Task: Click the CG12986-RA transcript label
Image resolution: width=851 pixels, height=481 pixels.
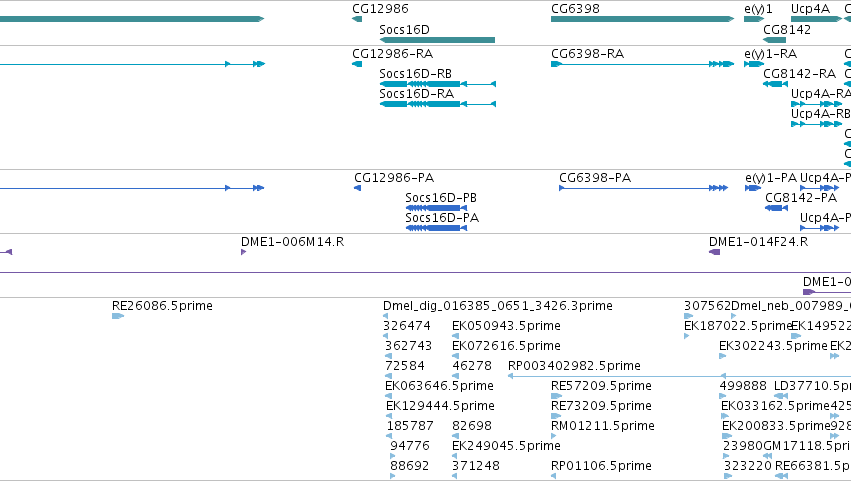Action: click(392, 54)
